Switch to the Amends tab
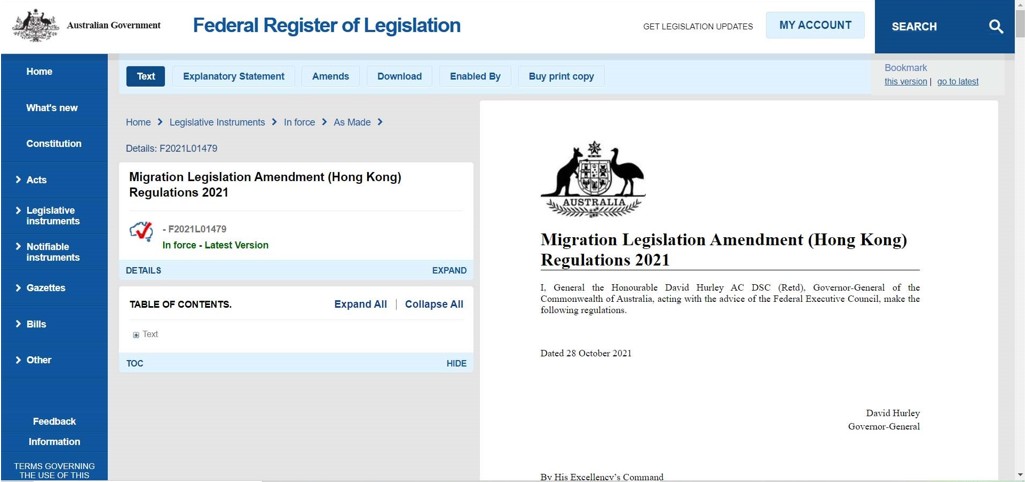 330,76
